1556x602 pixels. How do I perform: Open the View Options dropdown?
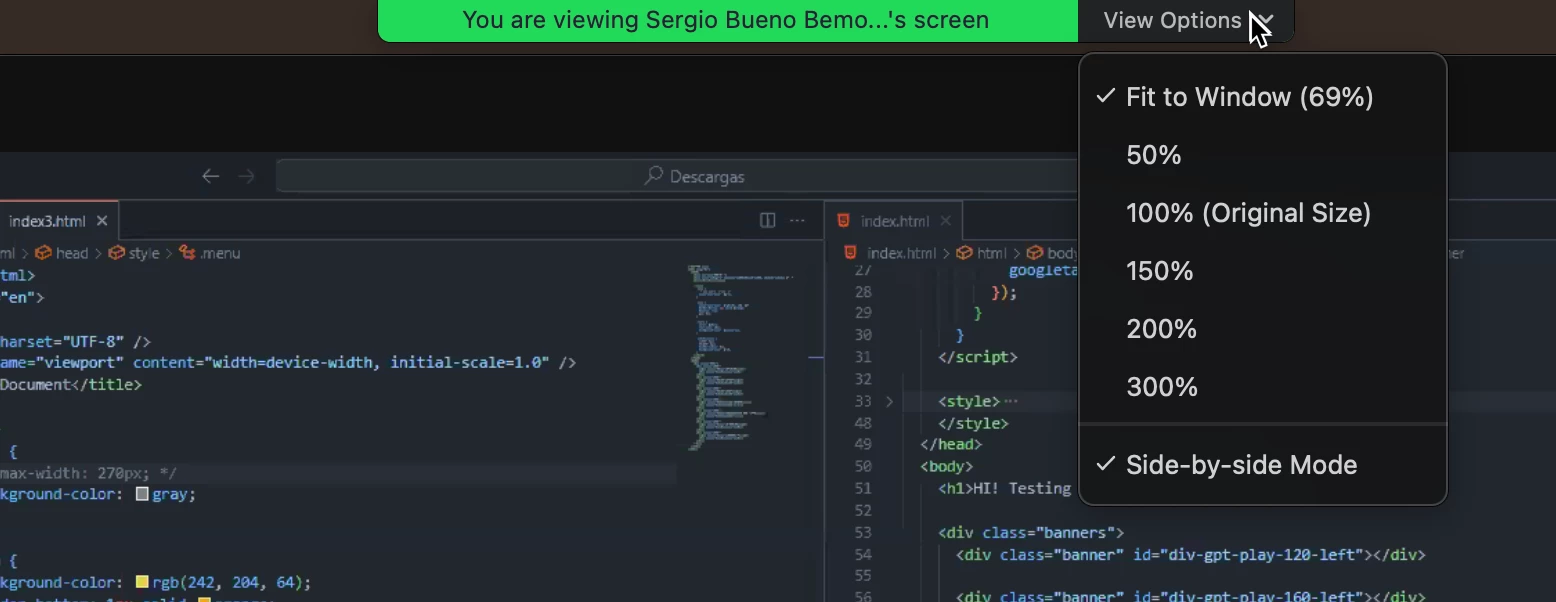coord(1186,20)
